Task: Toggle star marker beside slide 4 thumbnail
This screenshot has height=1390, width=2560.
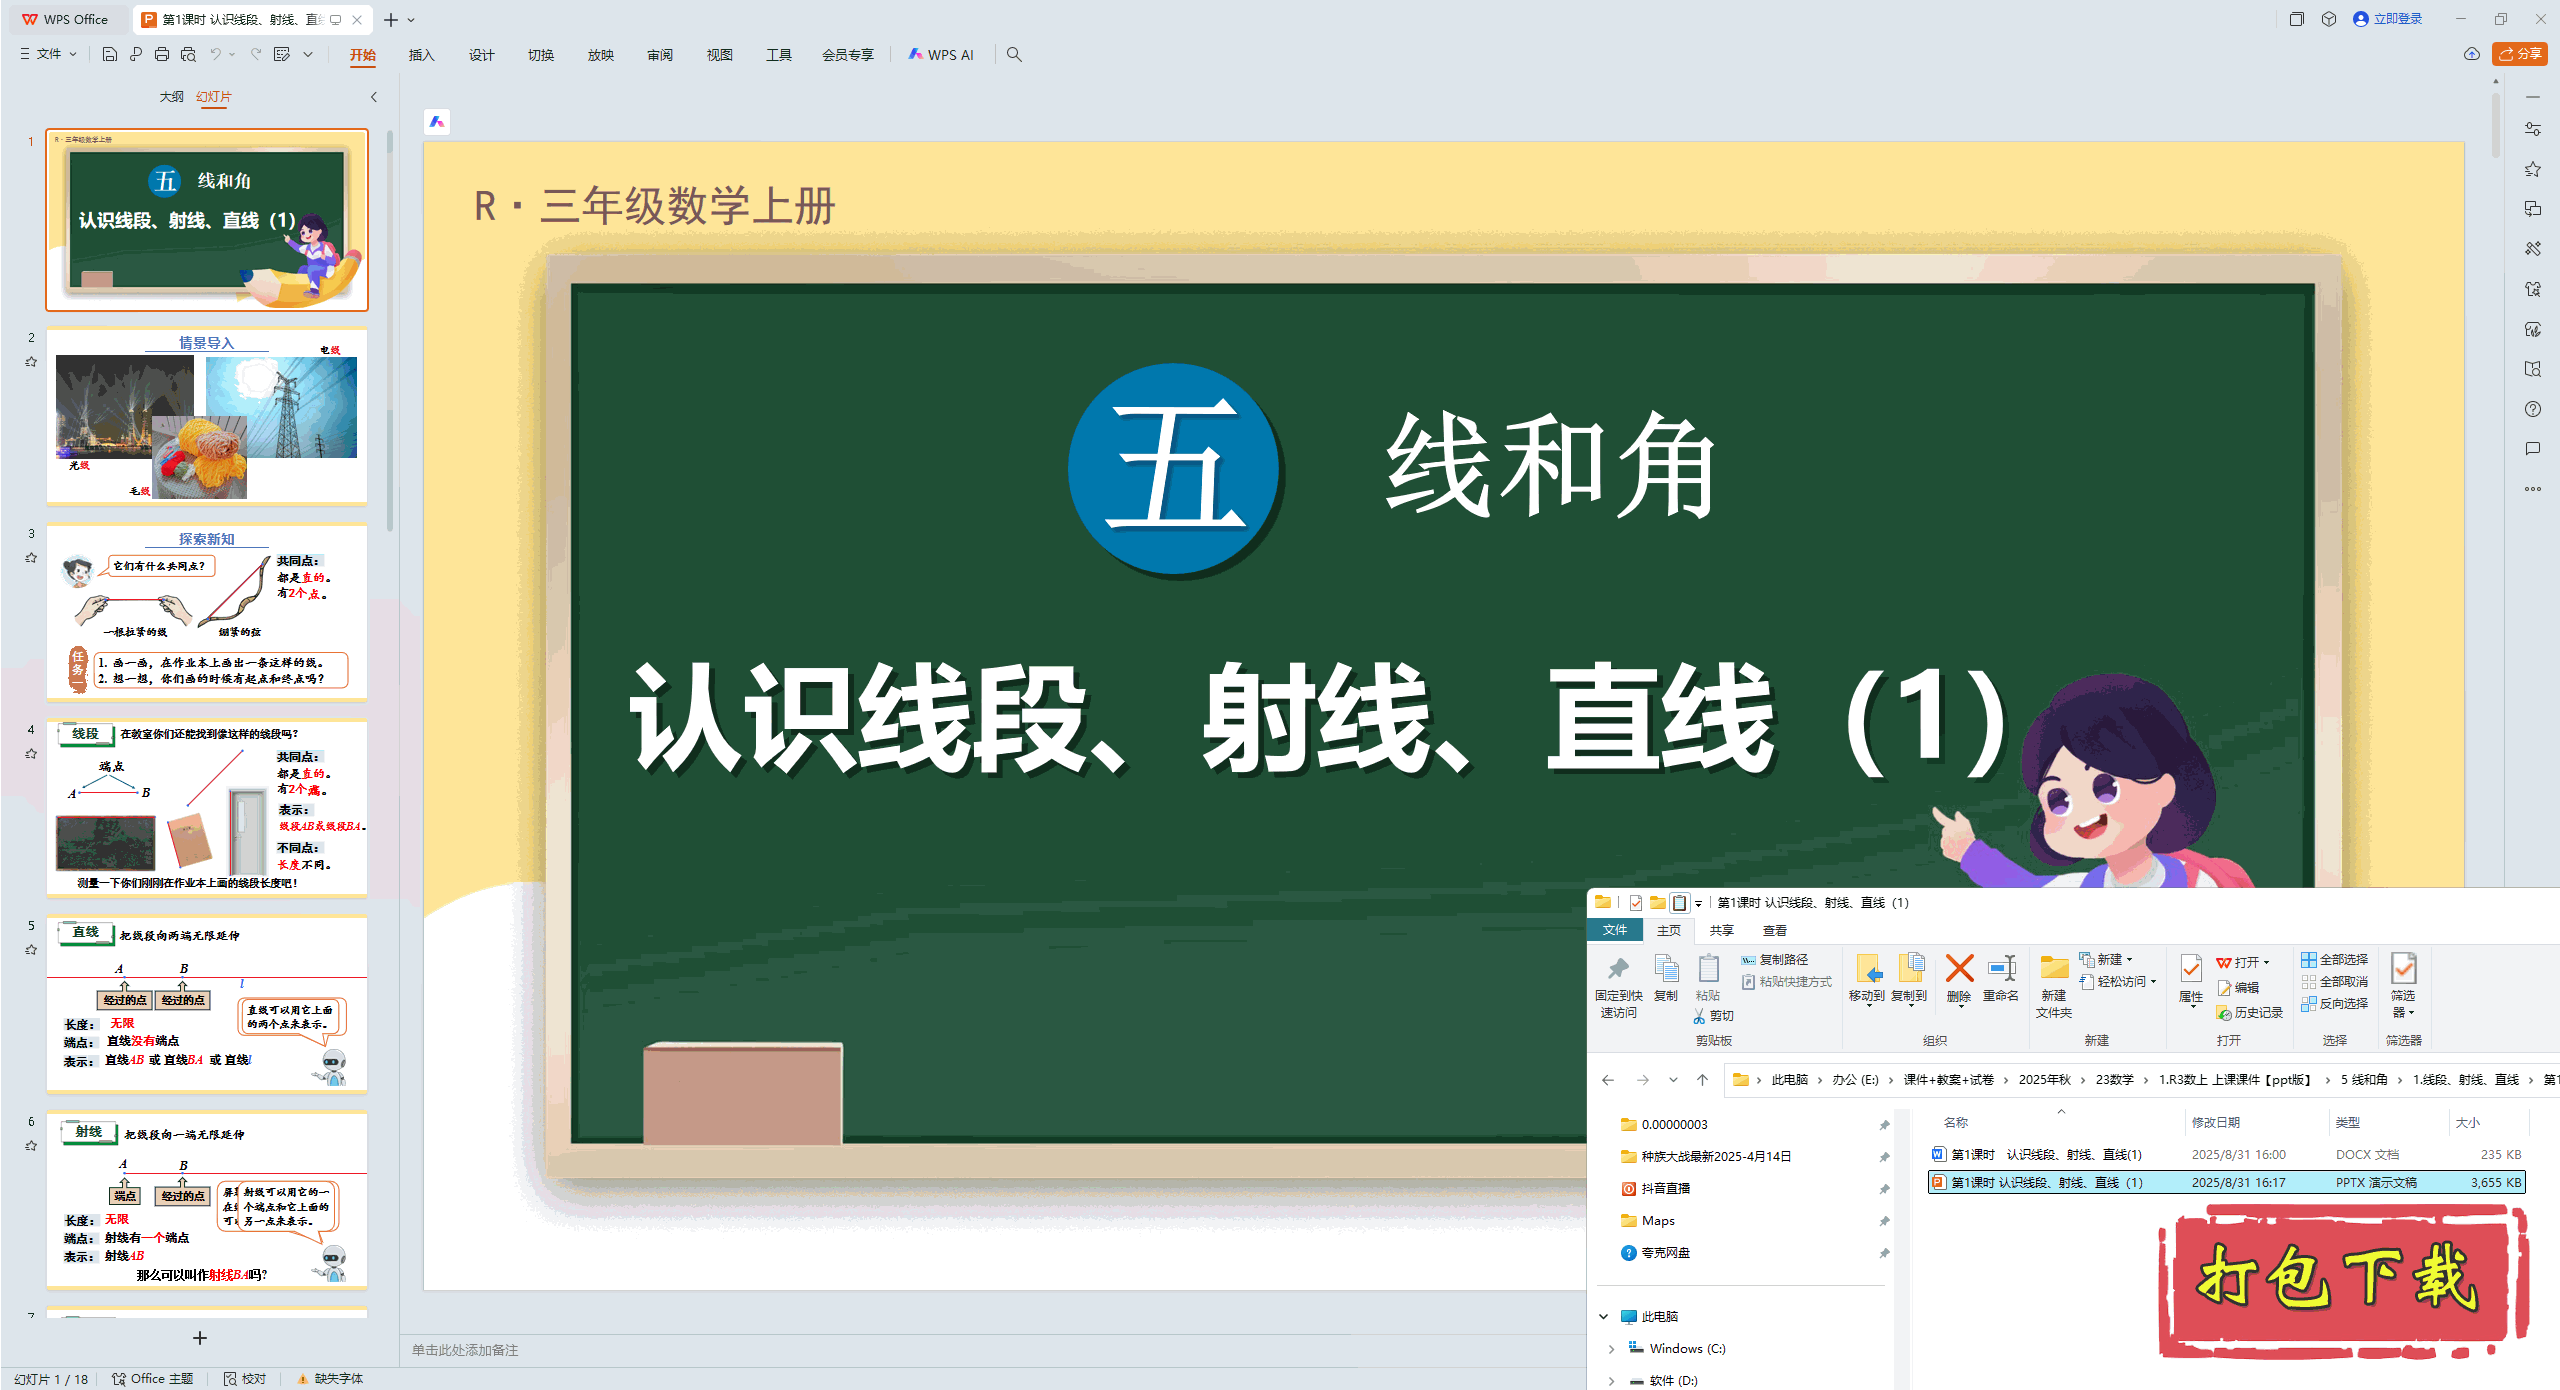Action: coord(31,754)
